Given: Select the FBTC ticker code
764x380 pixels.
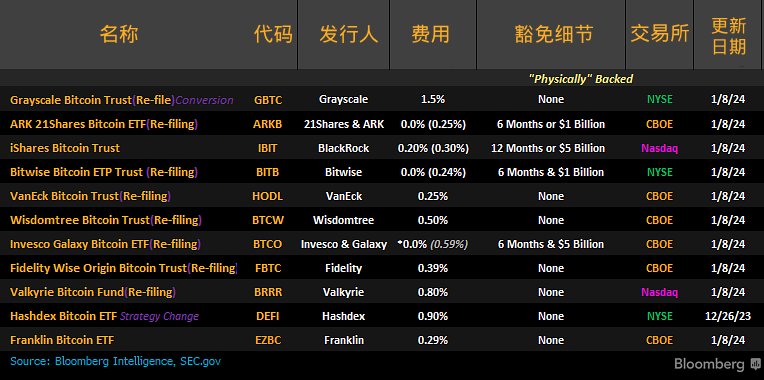Looking at the screenshot, I should click(x=267, y=268).
